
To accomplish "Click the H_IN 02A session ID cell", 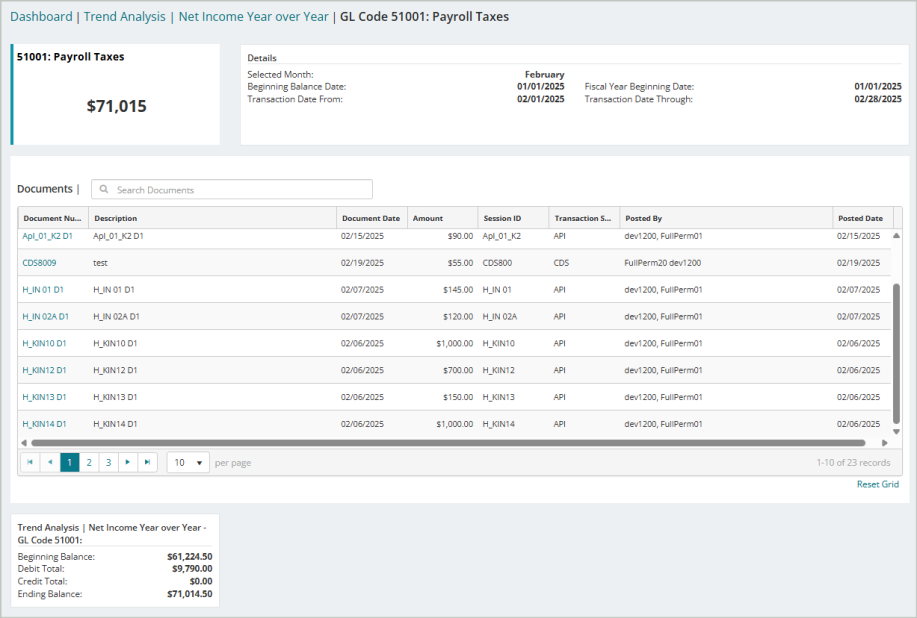I will click(500, 317).
